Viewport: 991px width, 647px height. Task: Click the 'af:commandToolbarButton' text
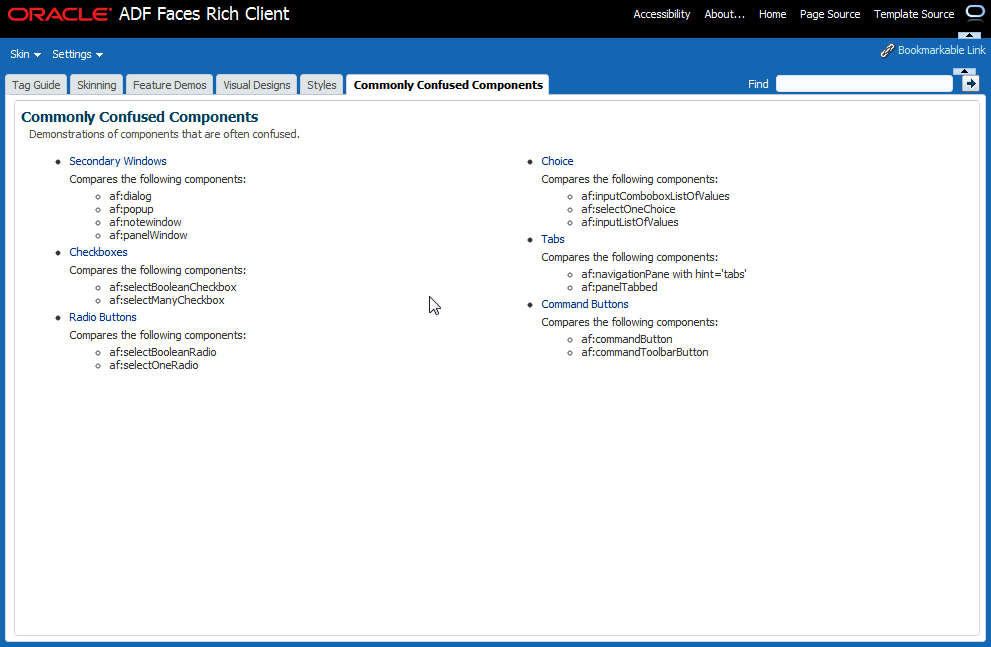coord(645,352)
